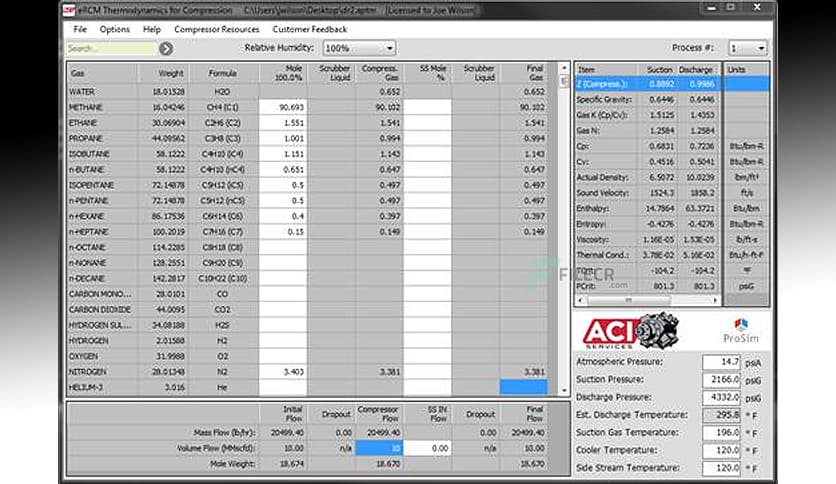This screenshot has width=836, height=484.
Task: Click the gas table scroll up arrow
Action: tap(564, 68)
